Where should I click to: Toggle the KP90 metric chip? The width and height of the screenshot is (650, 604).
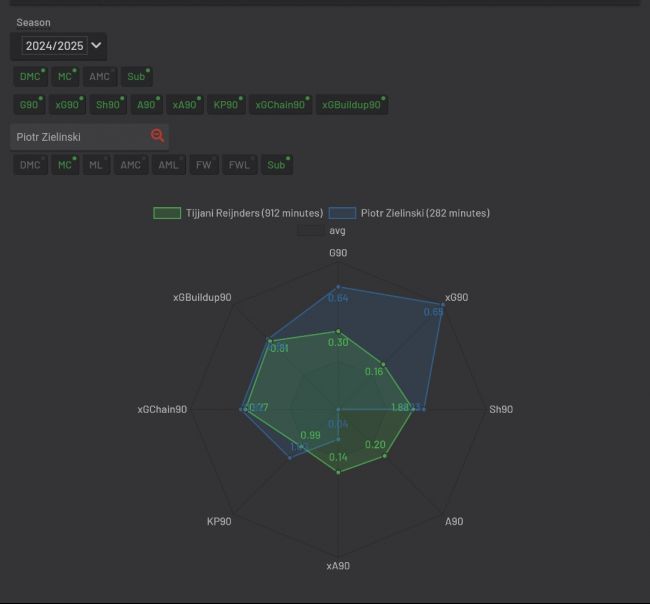(226, 105)
